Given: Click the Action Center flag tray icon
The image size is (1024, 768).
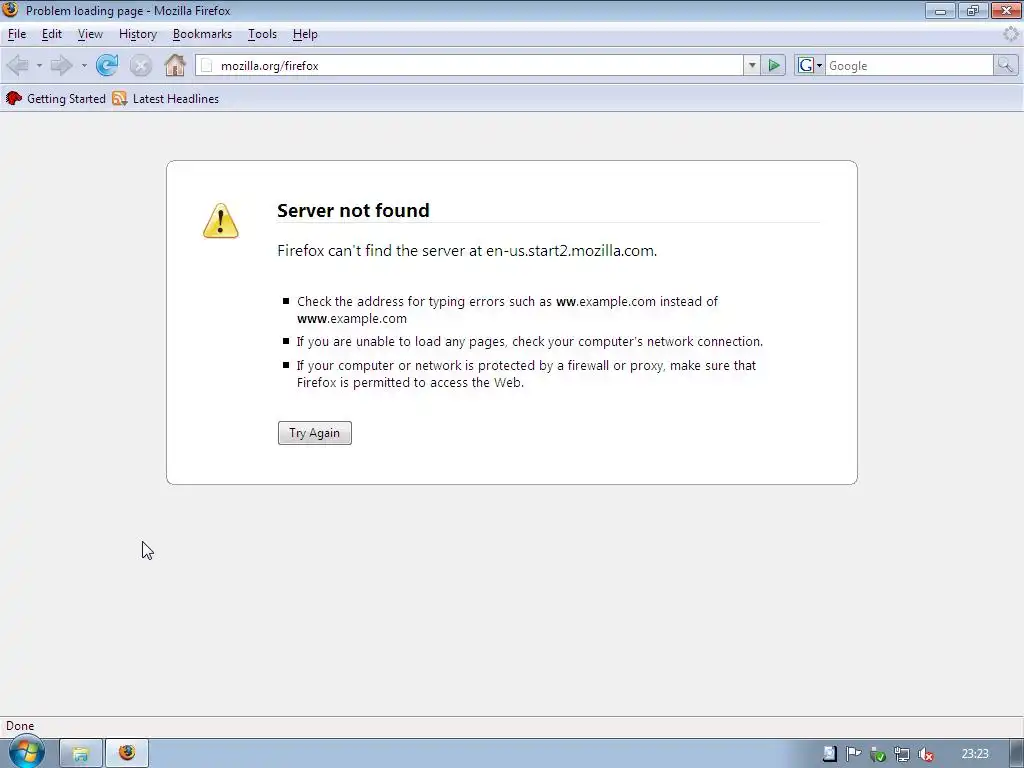Looking at the screenshot, I should 854,754.
